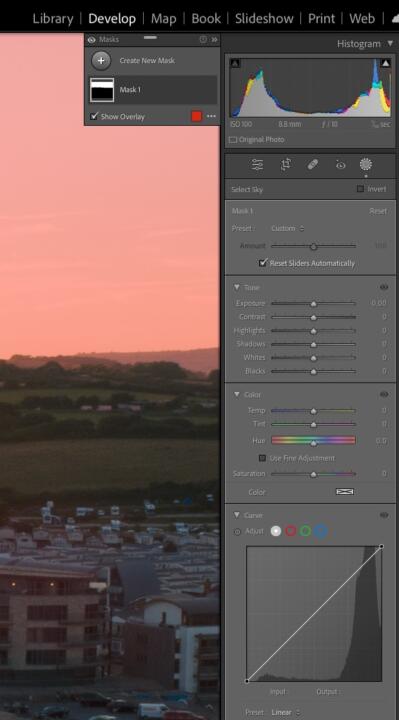Toggle Reset Sliders Automatically checkbox

click(263, 263)
